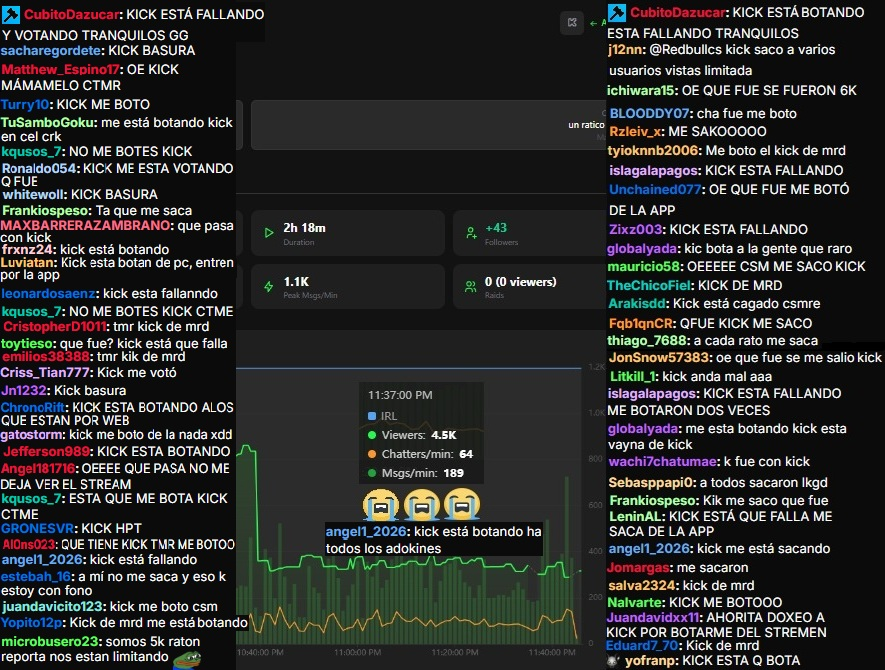Viewport: 885px width, 670px height.
Task: Click the Pepe frog emote after microbusero23's message
Action: coord(187,659)
